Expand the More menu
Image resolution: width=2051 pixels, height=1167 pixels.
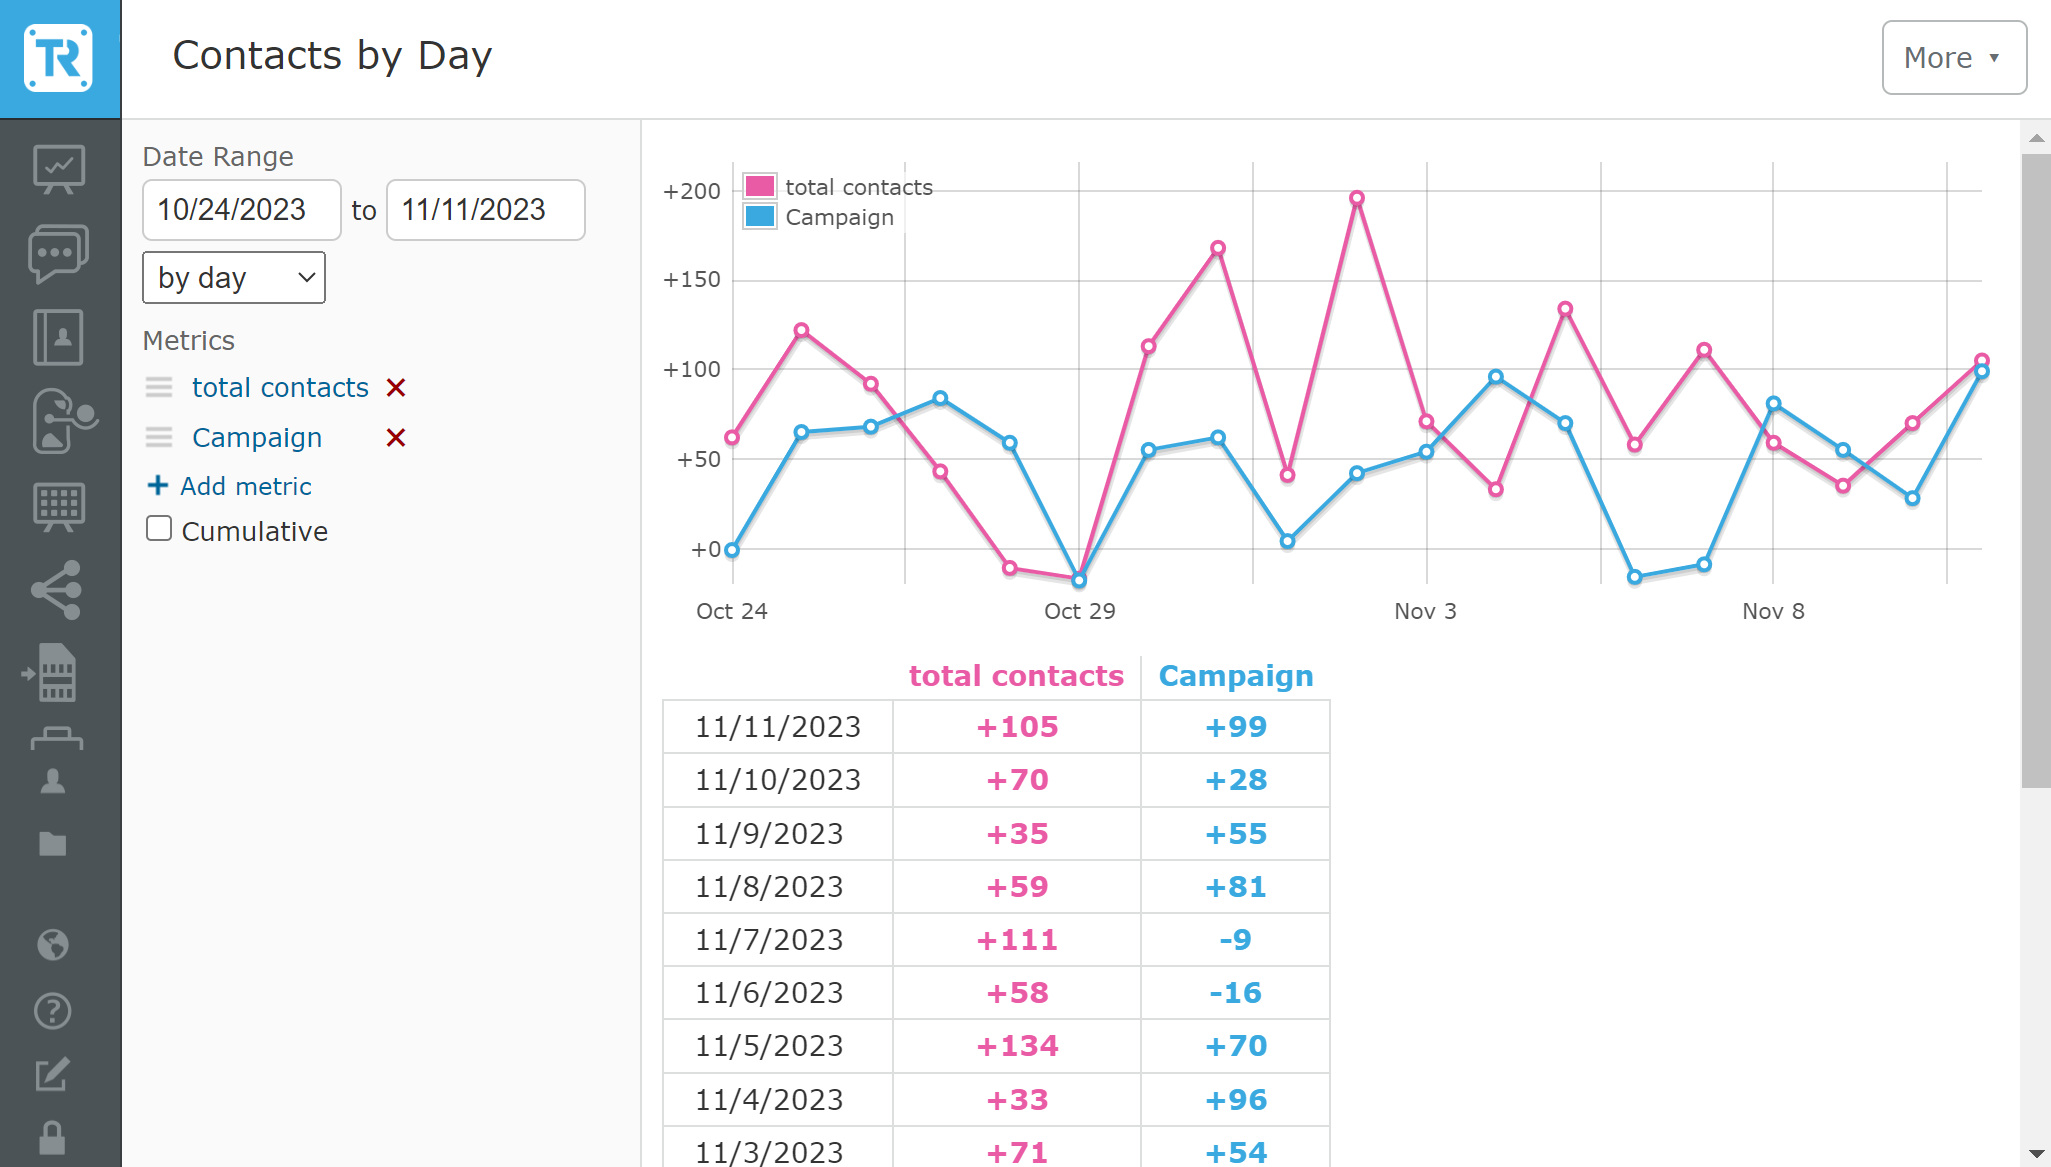[x=1952, y=57]
